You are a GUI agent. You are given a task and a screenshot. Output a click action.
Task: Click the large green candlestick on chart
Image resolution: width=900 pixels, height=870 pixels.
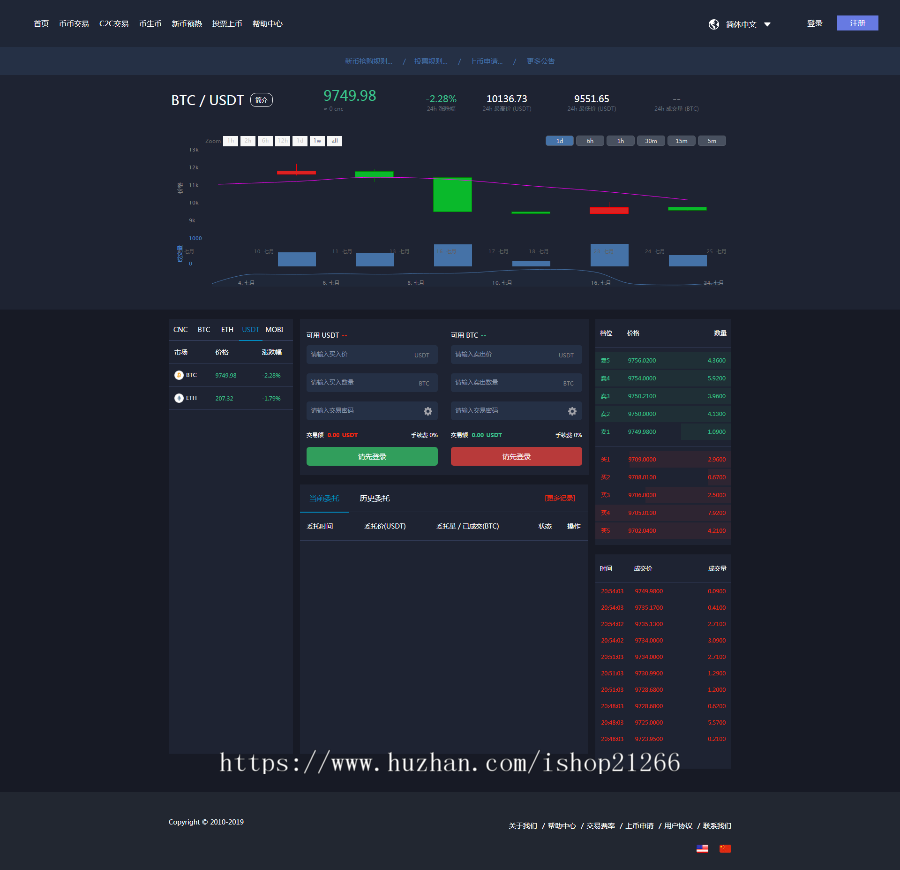[452, 195]
